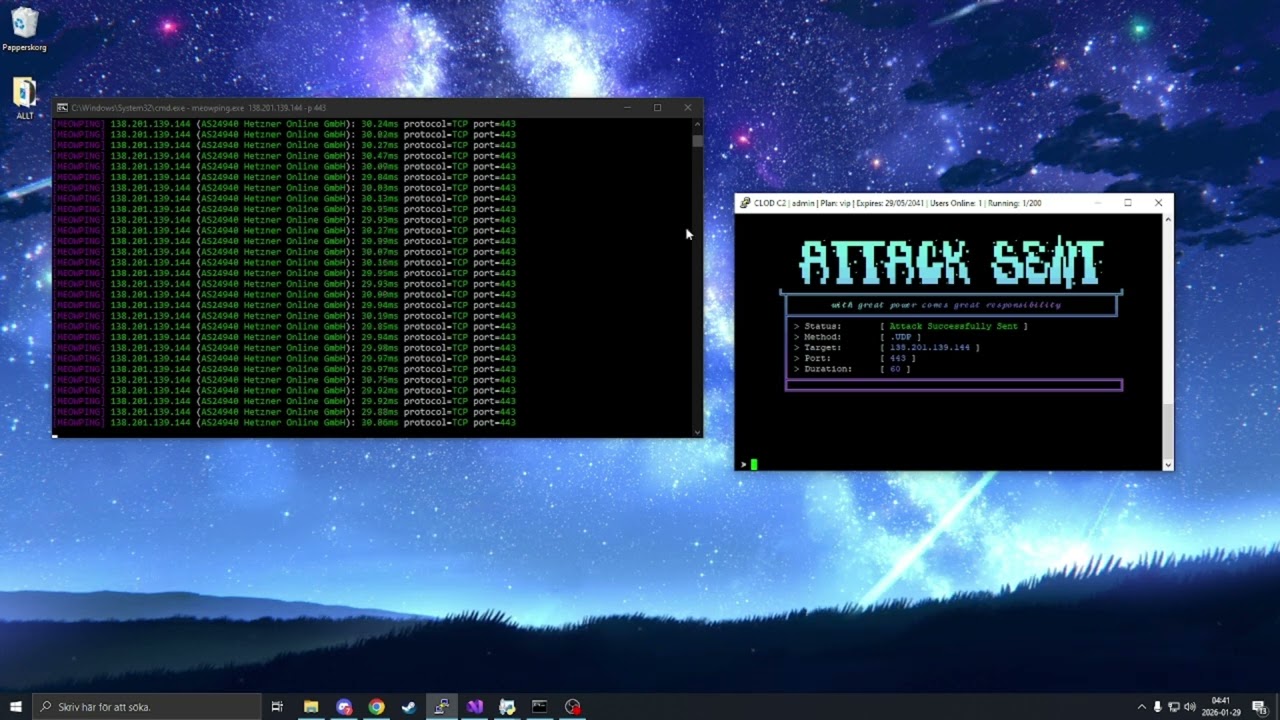Open Visual Studio from the taskbar
Screen dimensions: 1280x720
coord(474,706)
